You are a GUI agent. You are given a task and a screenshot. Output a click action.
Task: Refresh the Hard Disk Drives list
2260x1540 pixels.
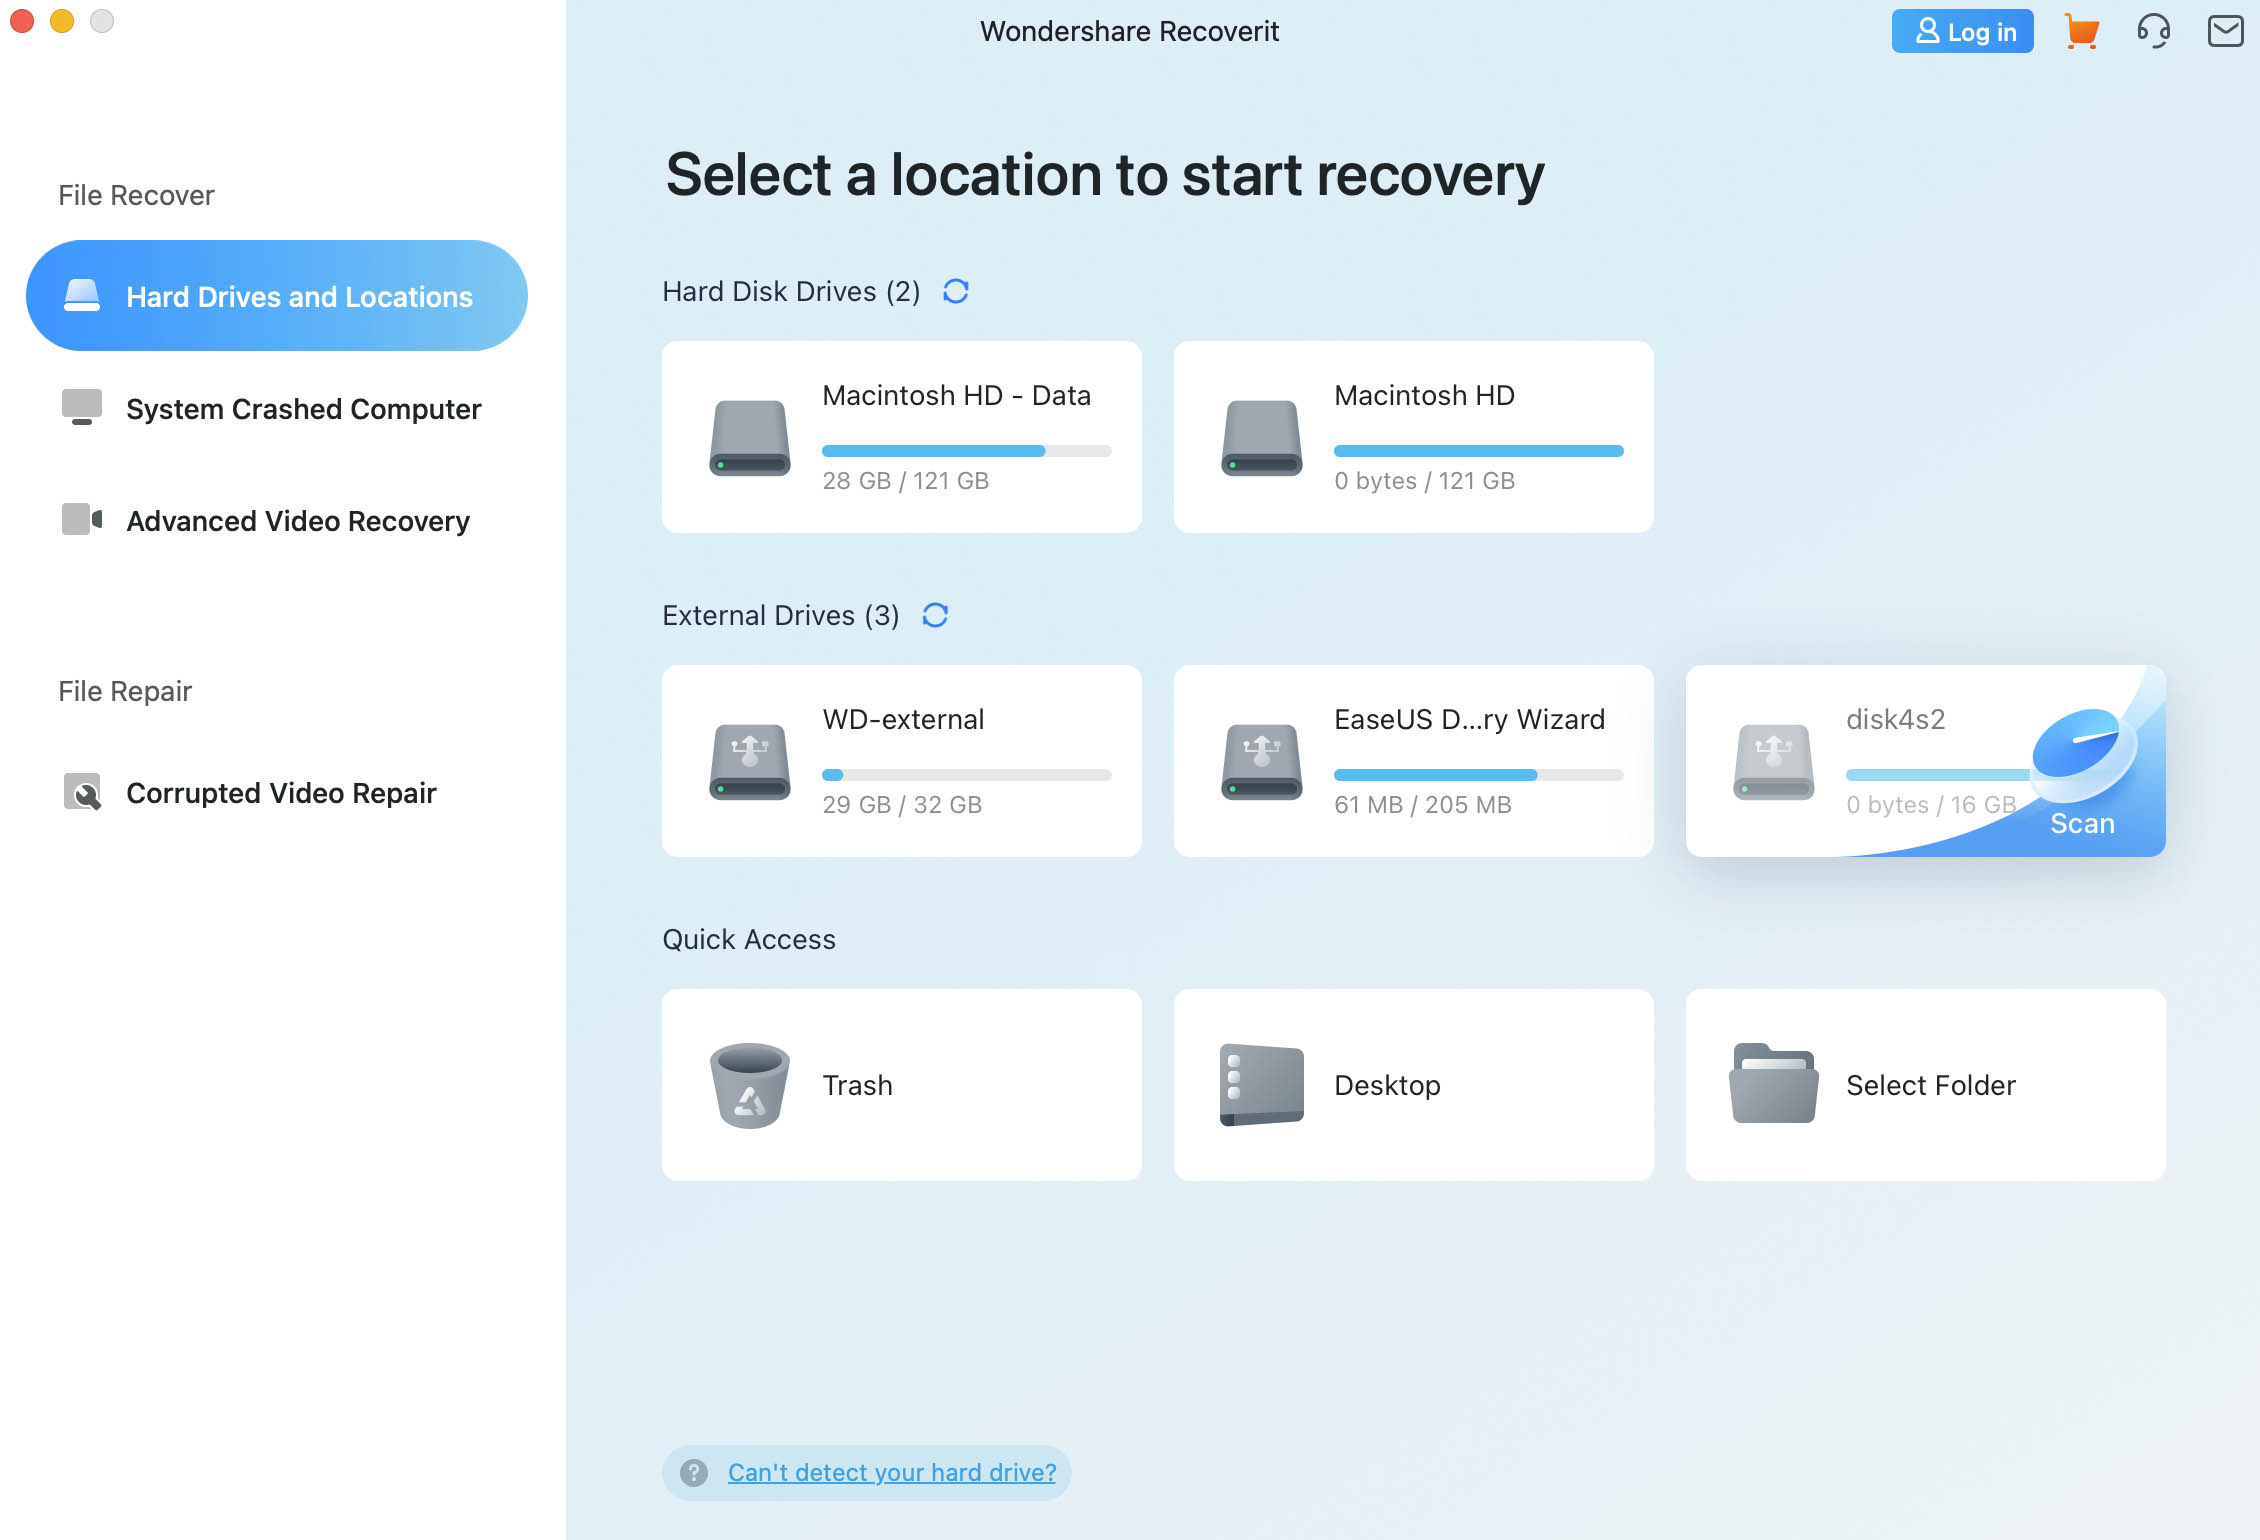click(956, 291)
